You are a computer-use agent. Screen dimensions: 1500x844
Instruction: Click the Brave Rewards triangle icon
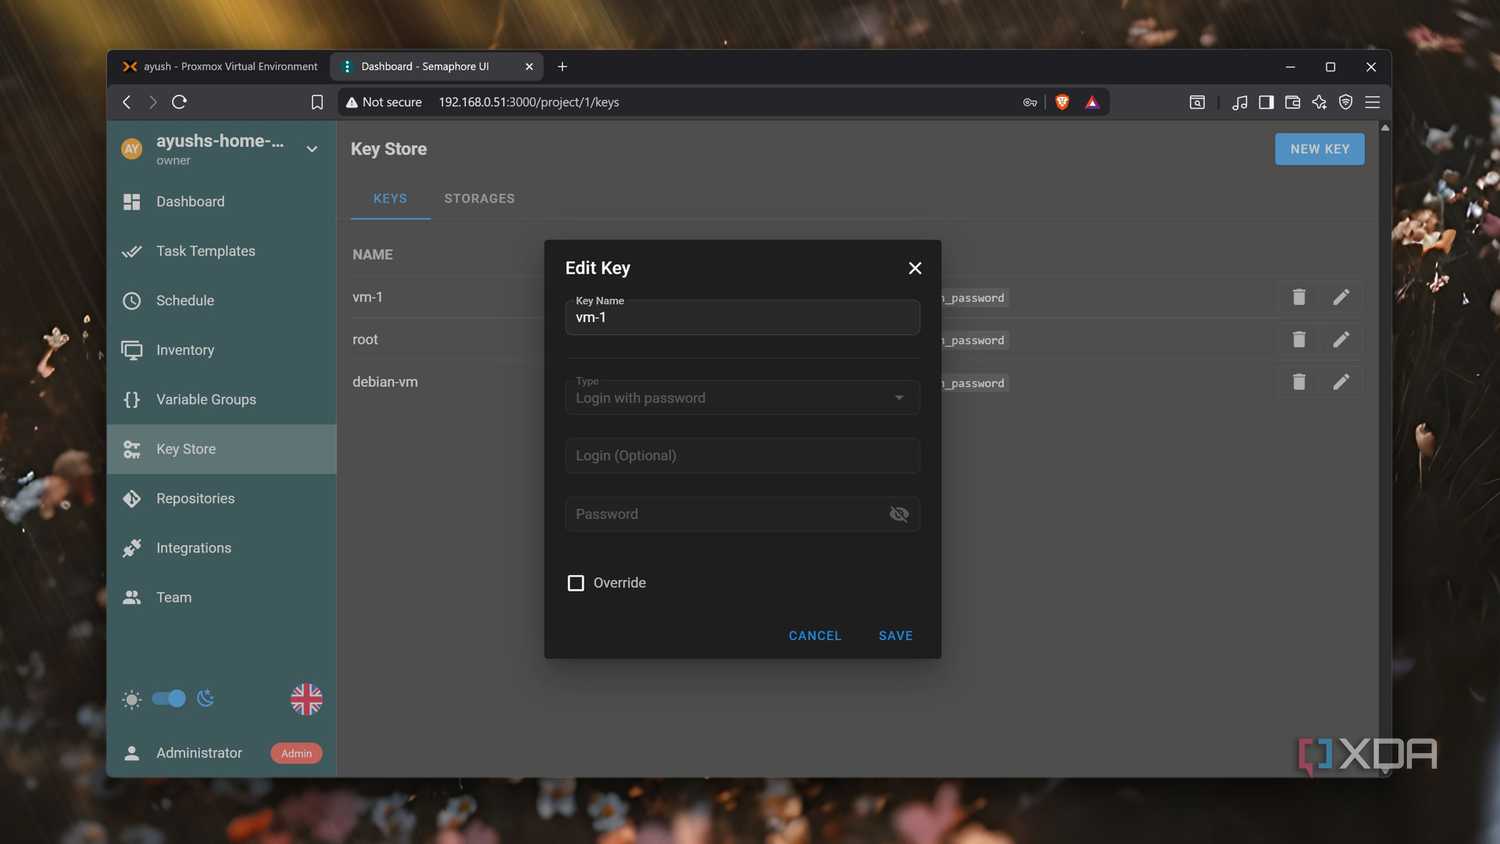tap(1092, 102)
